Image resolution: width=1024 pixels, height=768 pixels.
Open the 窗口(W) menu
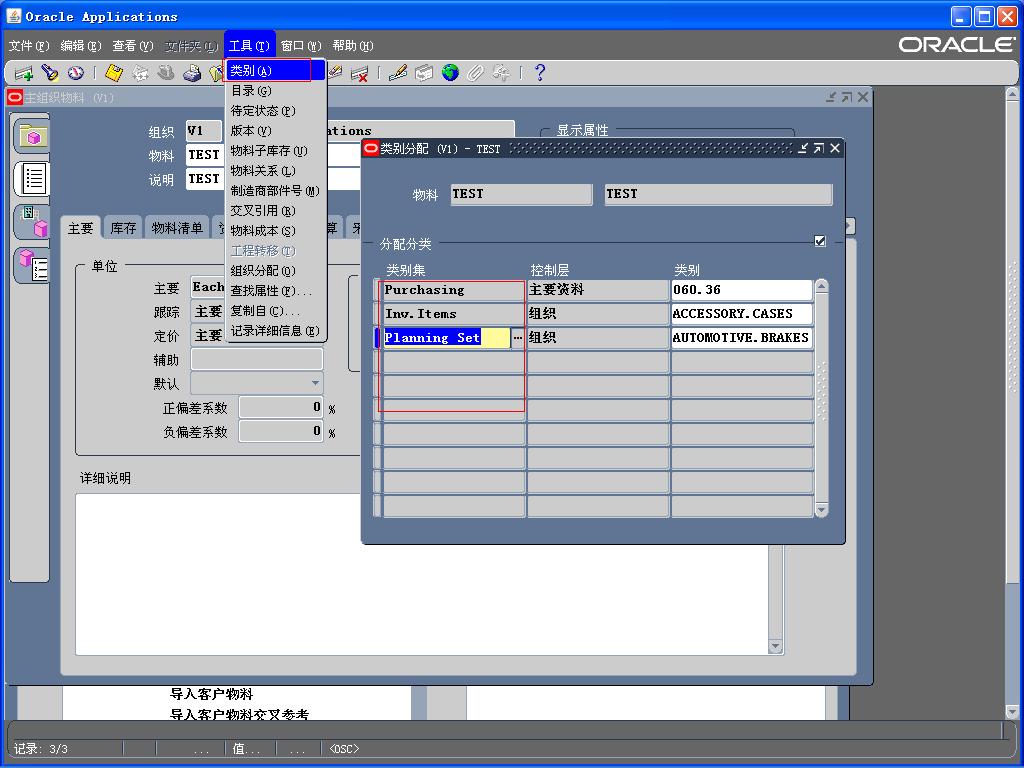point(301,46)
